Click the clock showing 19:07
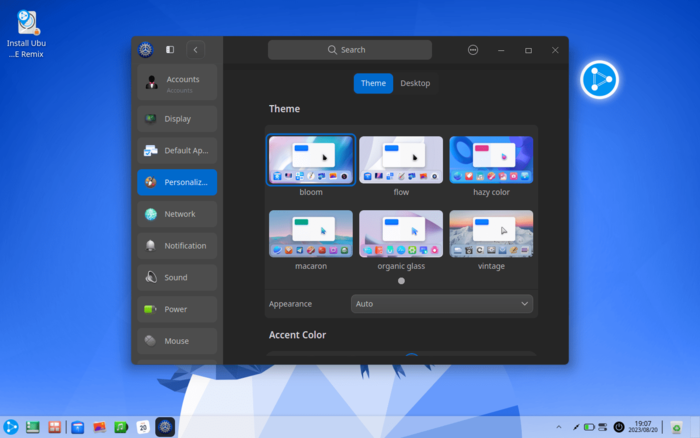This screenshot has width=700, height=438. point(643,426)
